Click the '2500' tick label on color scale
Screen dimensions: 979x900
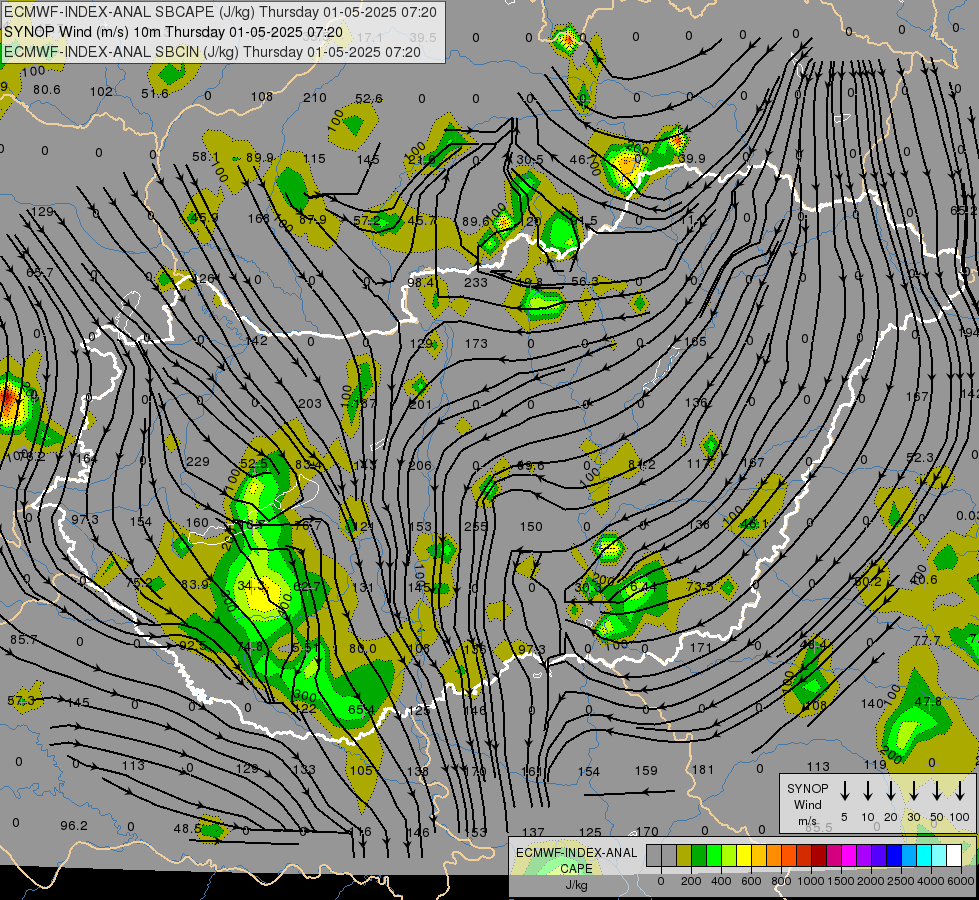pyautogui.click(x=901, y=881)
